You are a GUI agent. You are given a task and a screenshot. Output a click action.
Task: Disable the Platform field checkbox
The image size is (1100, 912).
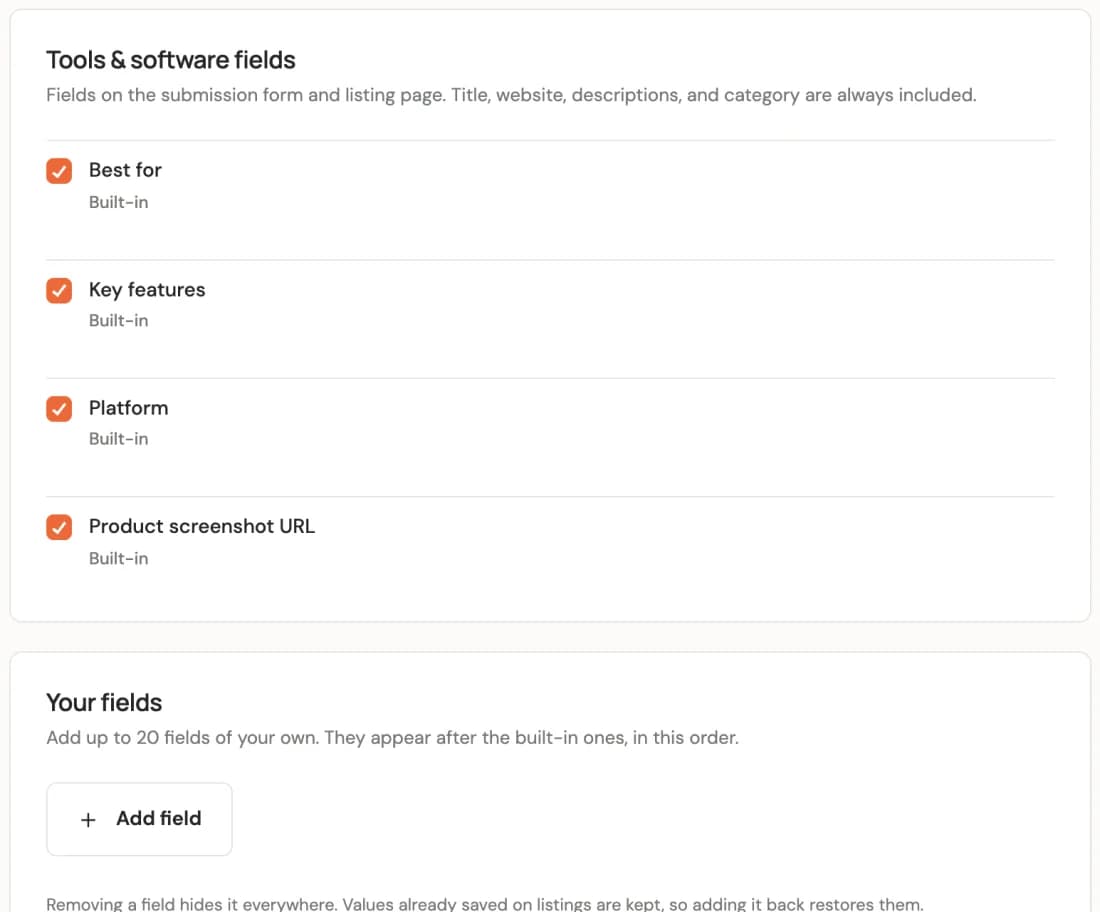(59, 409)
